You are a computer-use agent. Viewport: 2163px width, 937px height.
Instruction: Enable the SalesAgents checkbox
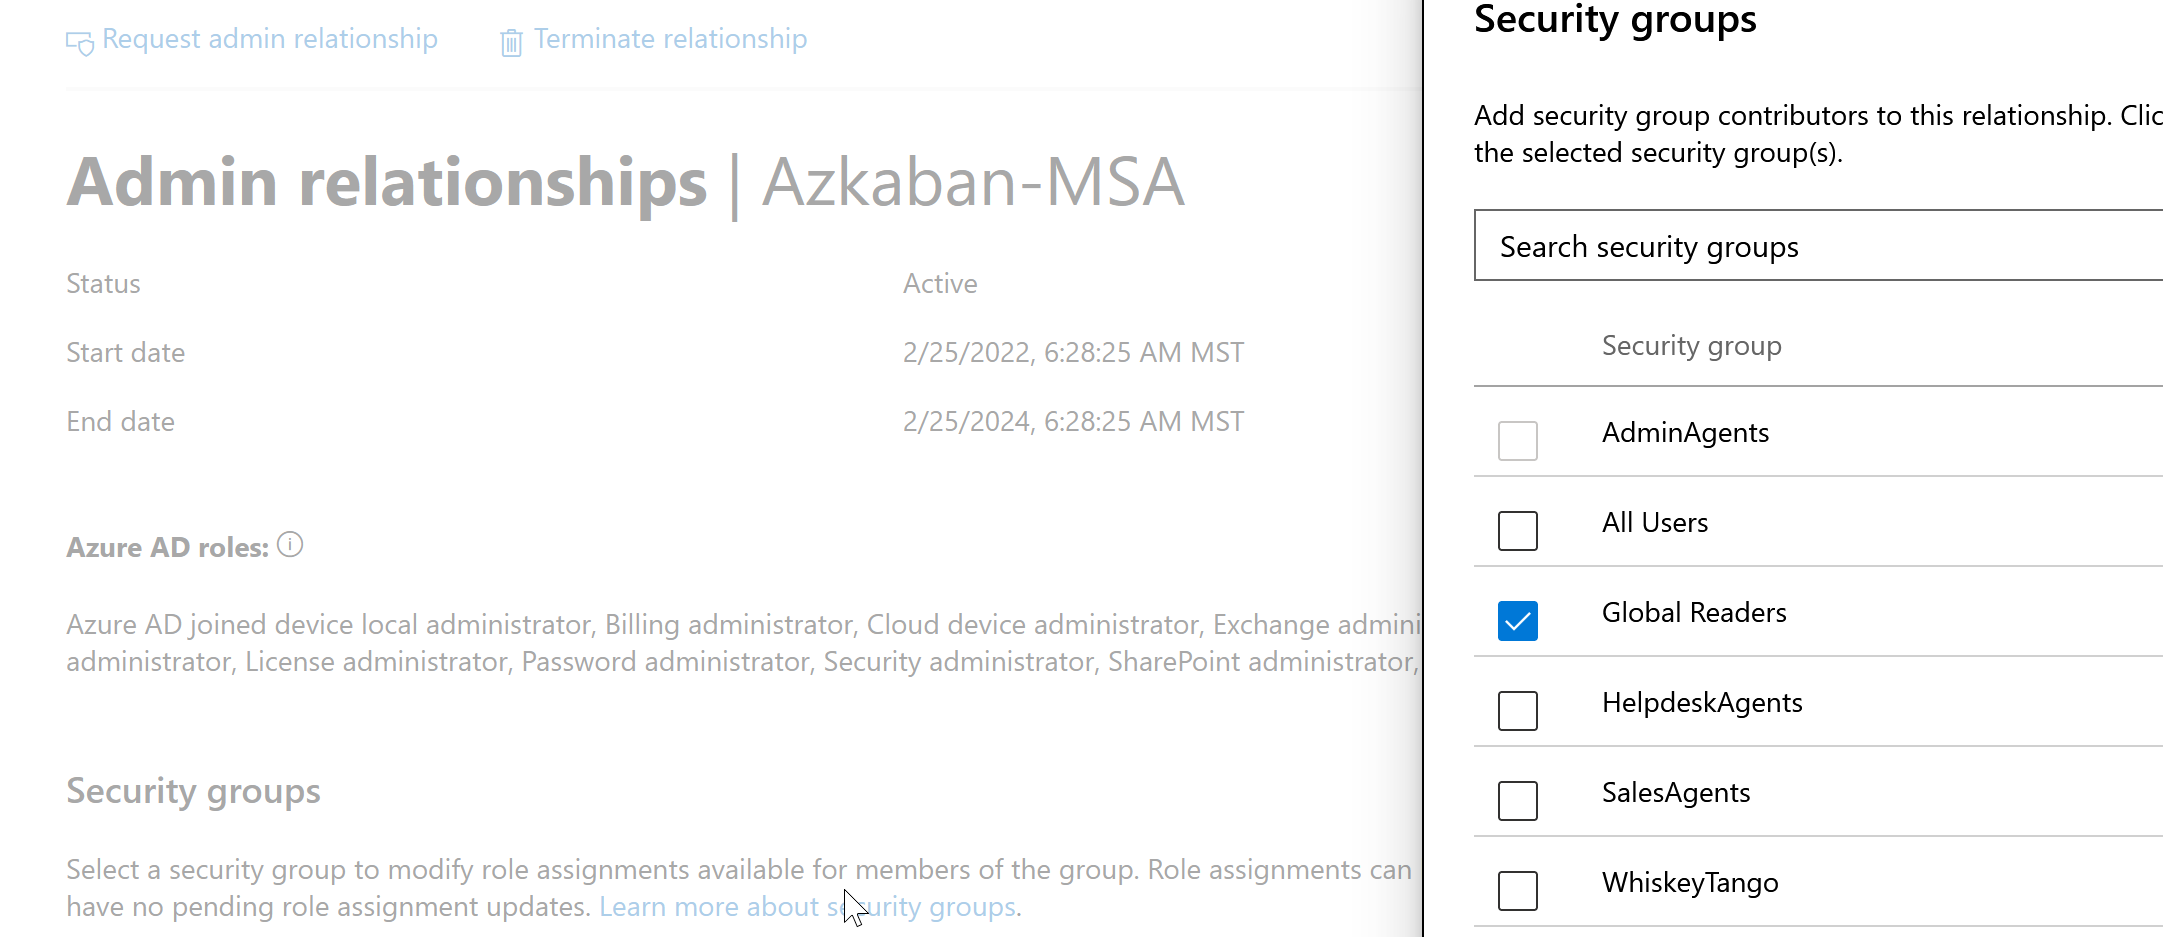1517,800
